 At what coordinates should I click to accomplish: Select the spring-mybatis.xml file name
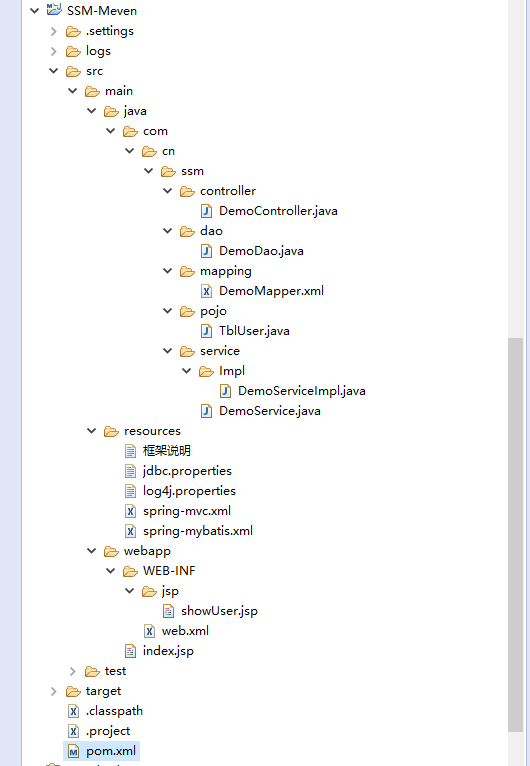tap(198, 531)
